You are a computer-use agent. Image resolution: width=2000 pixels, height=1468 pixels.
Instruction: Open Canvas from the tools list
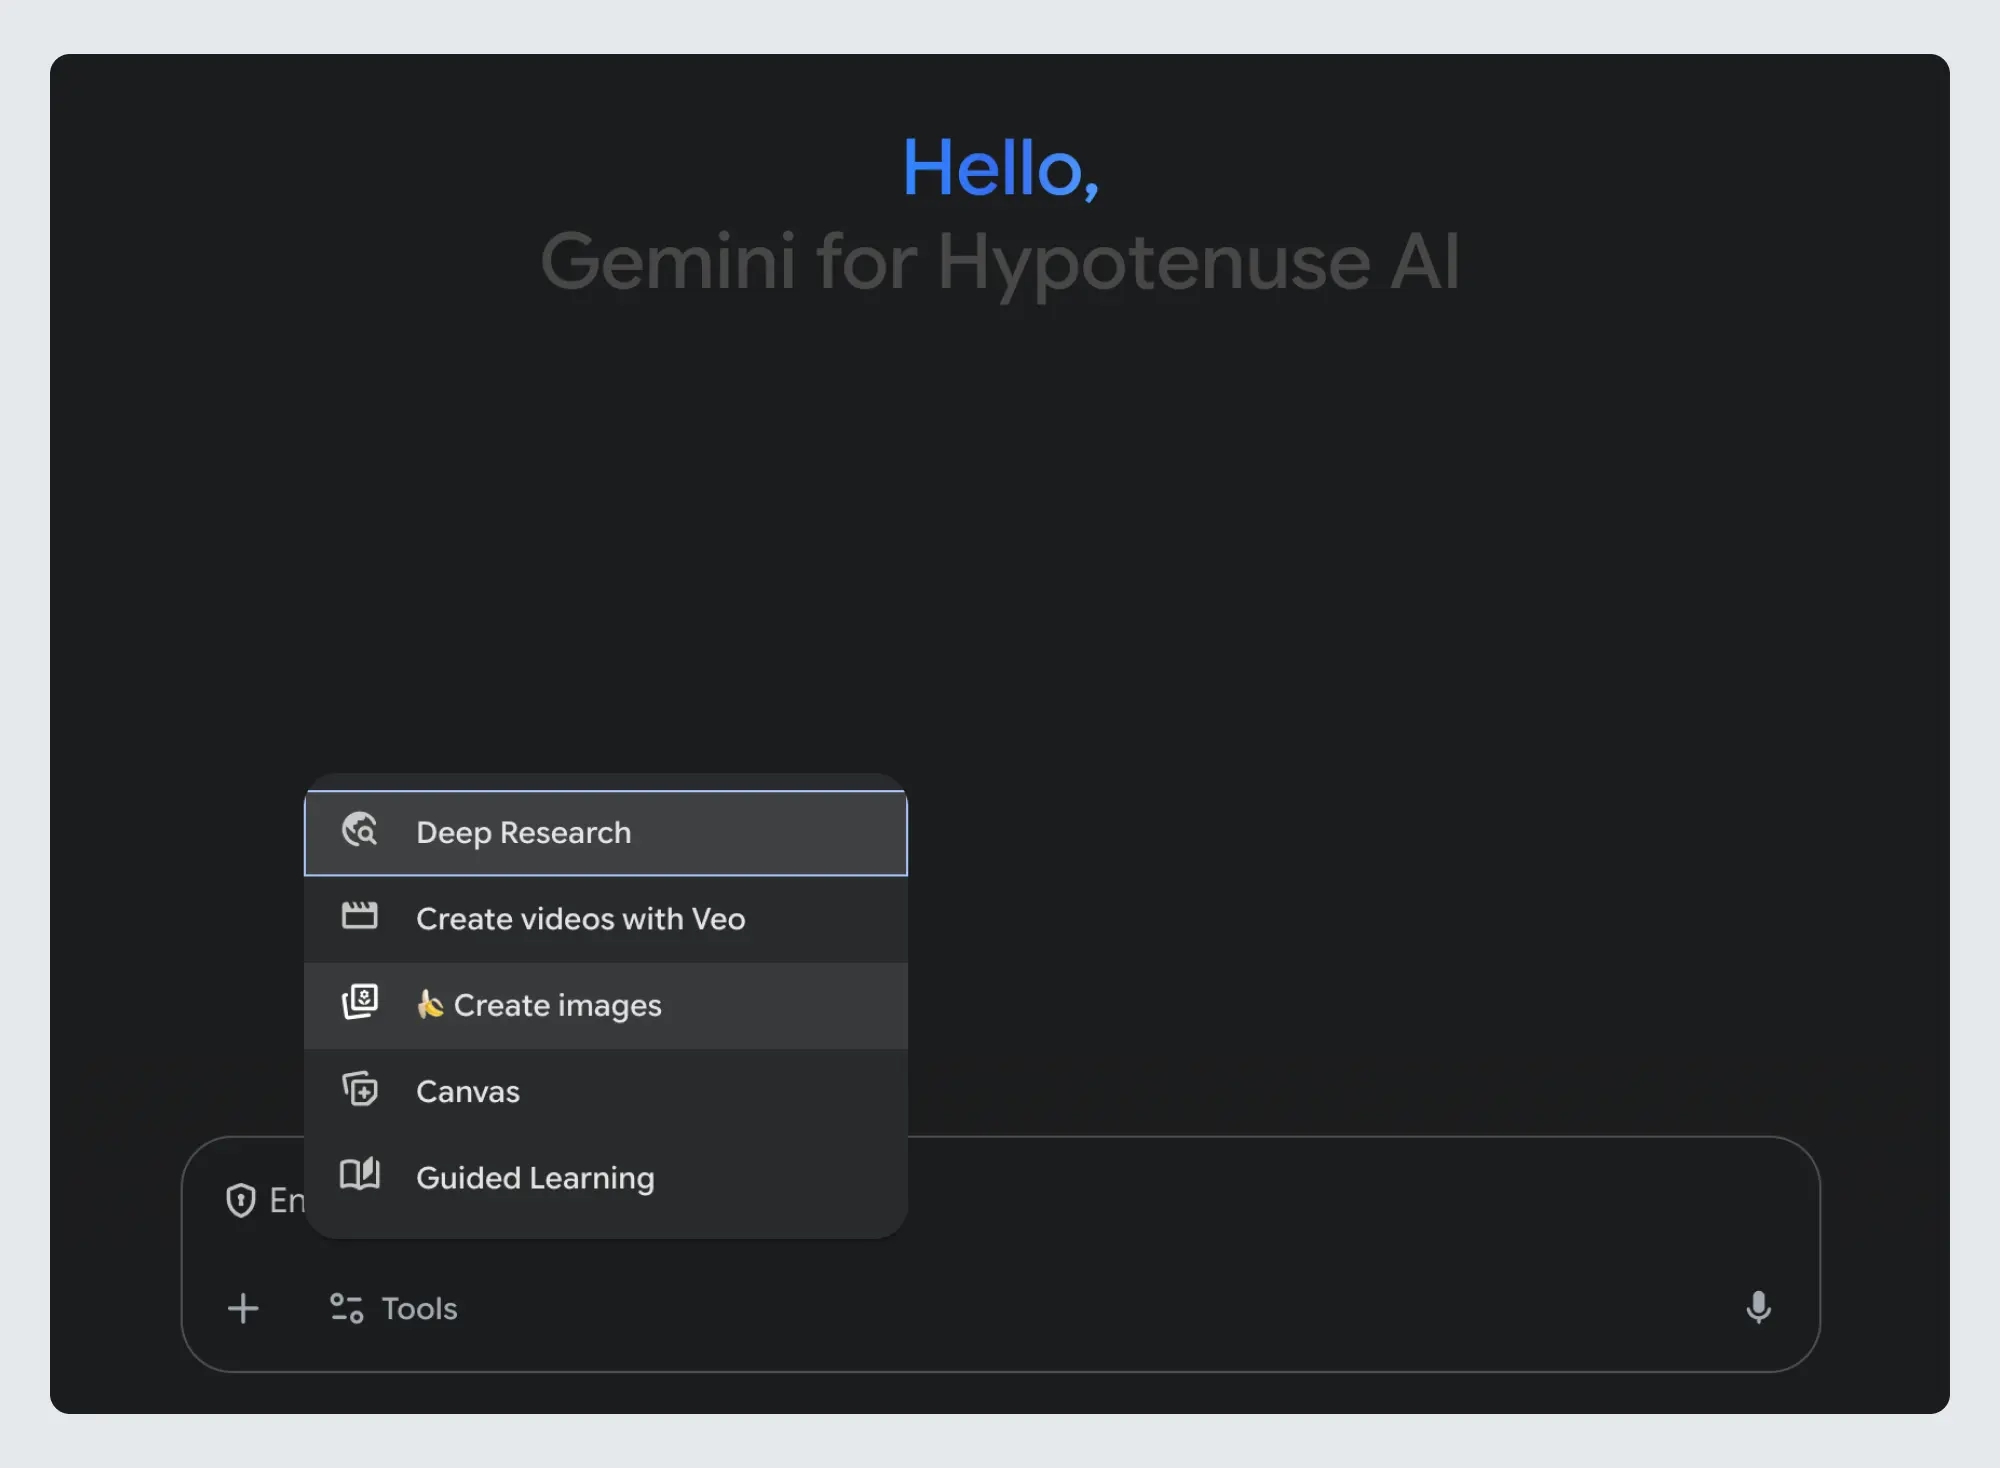click(x=468, y=1091)
